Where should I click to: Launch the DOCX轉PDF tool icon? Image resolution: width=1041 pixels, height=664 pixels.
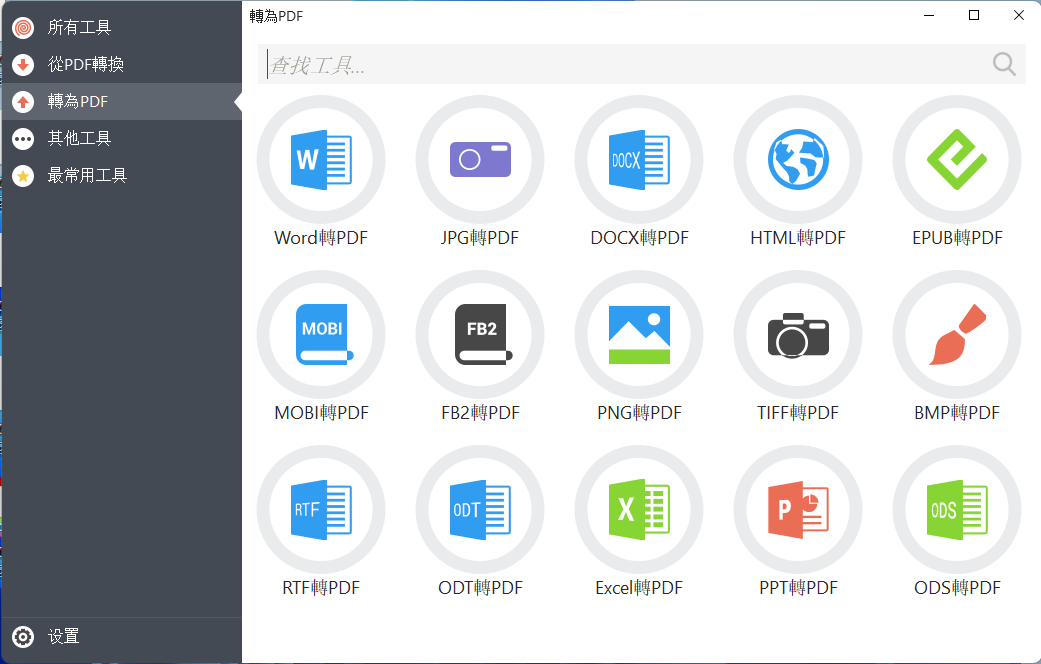(639, 160)
